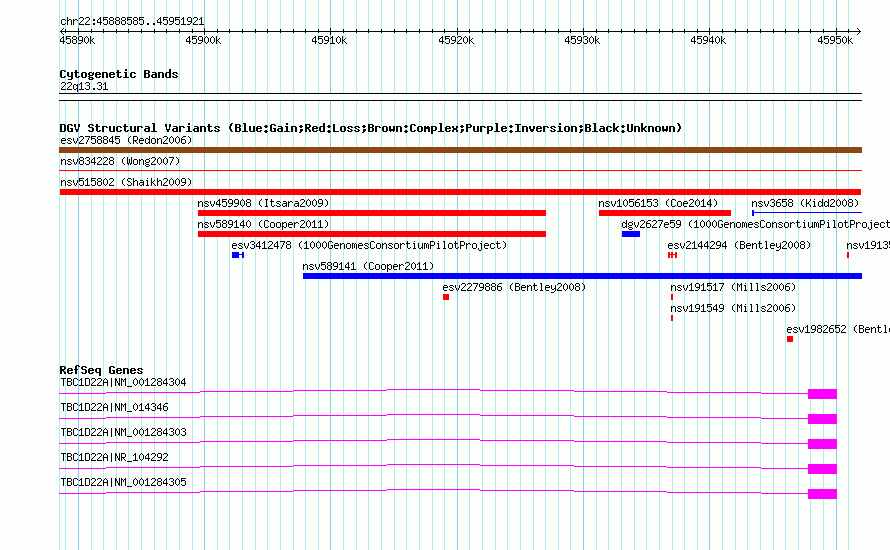Select the dgv2627e59 variant label
This screenshot has width=890, height=550.
pos(755,224)
